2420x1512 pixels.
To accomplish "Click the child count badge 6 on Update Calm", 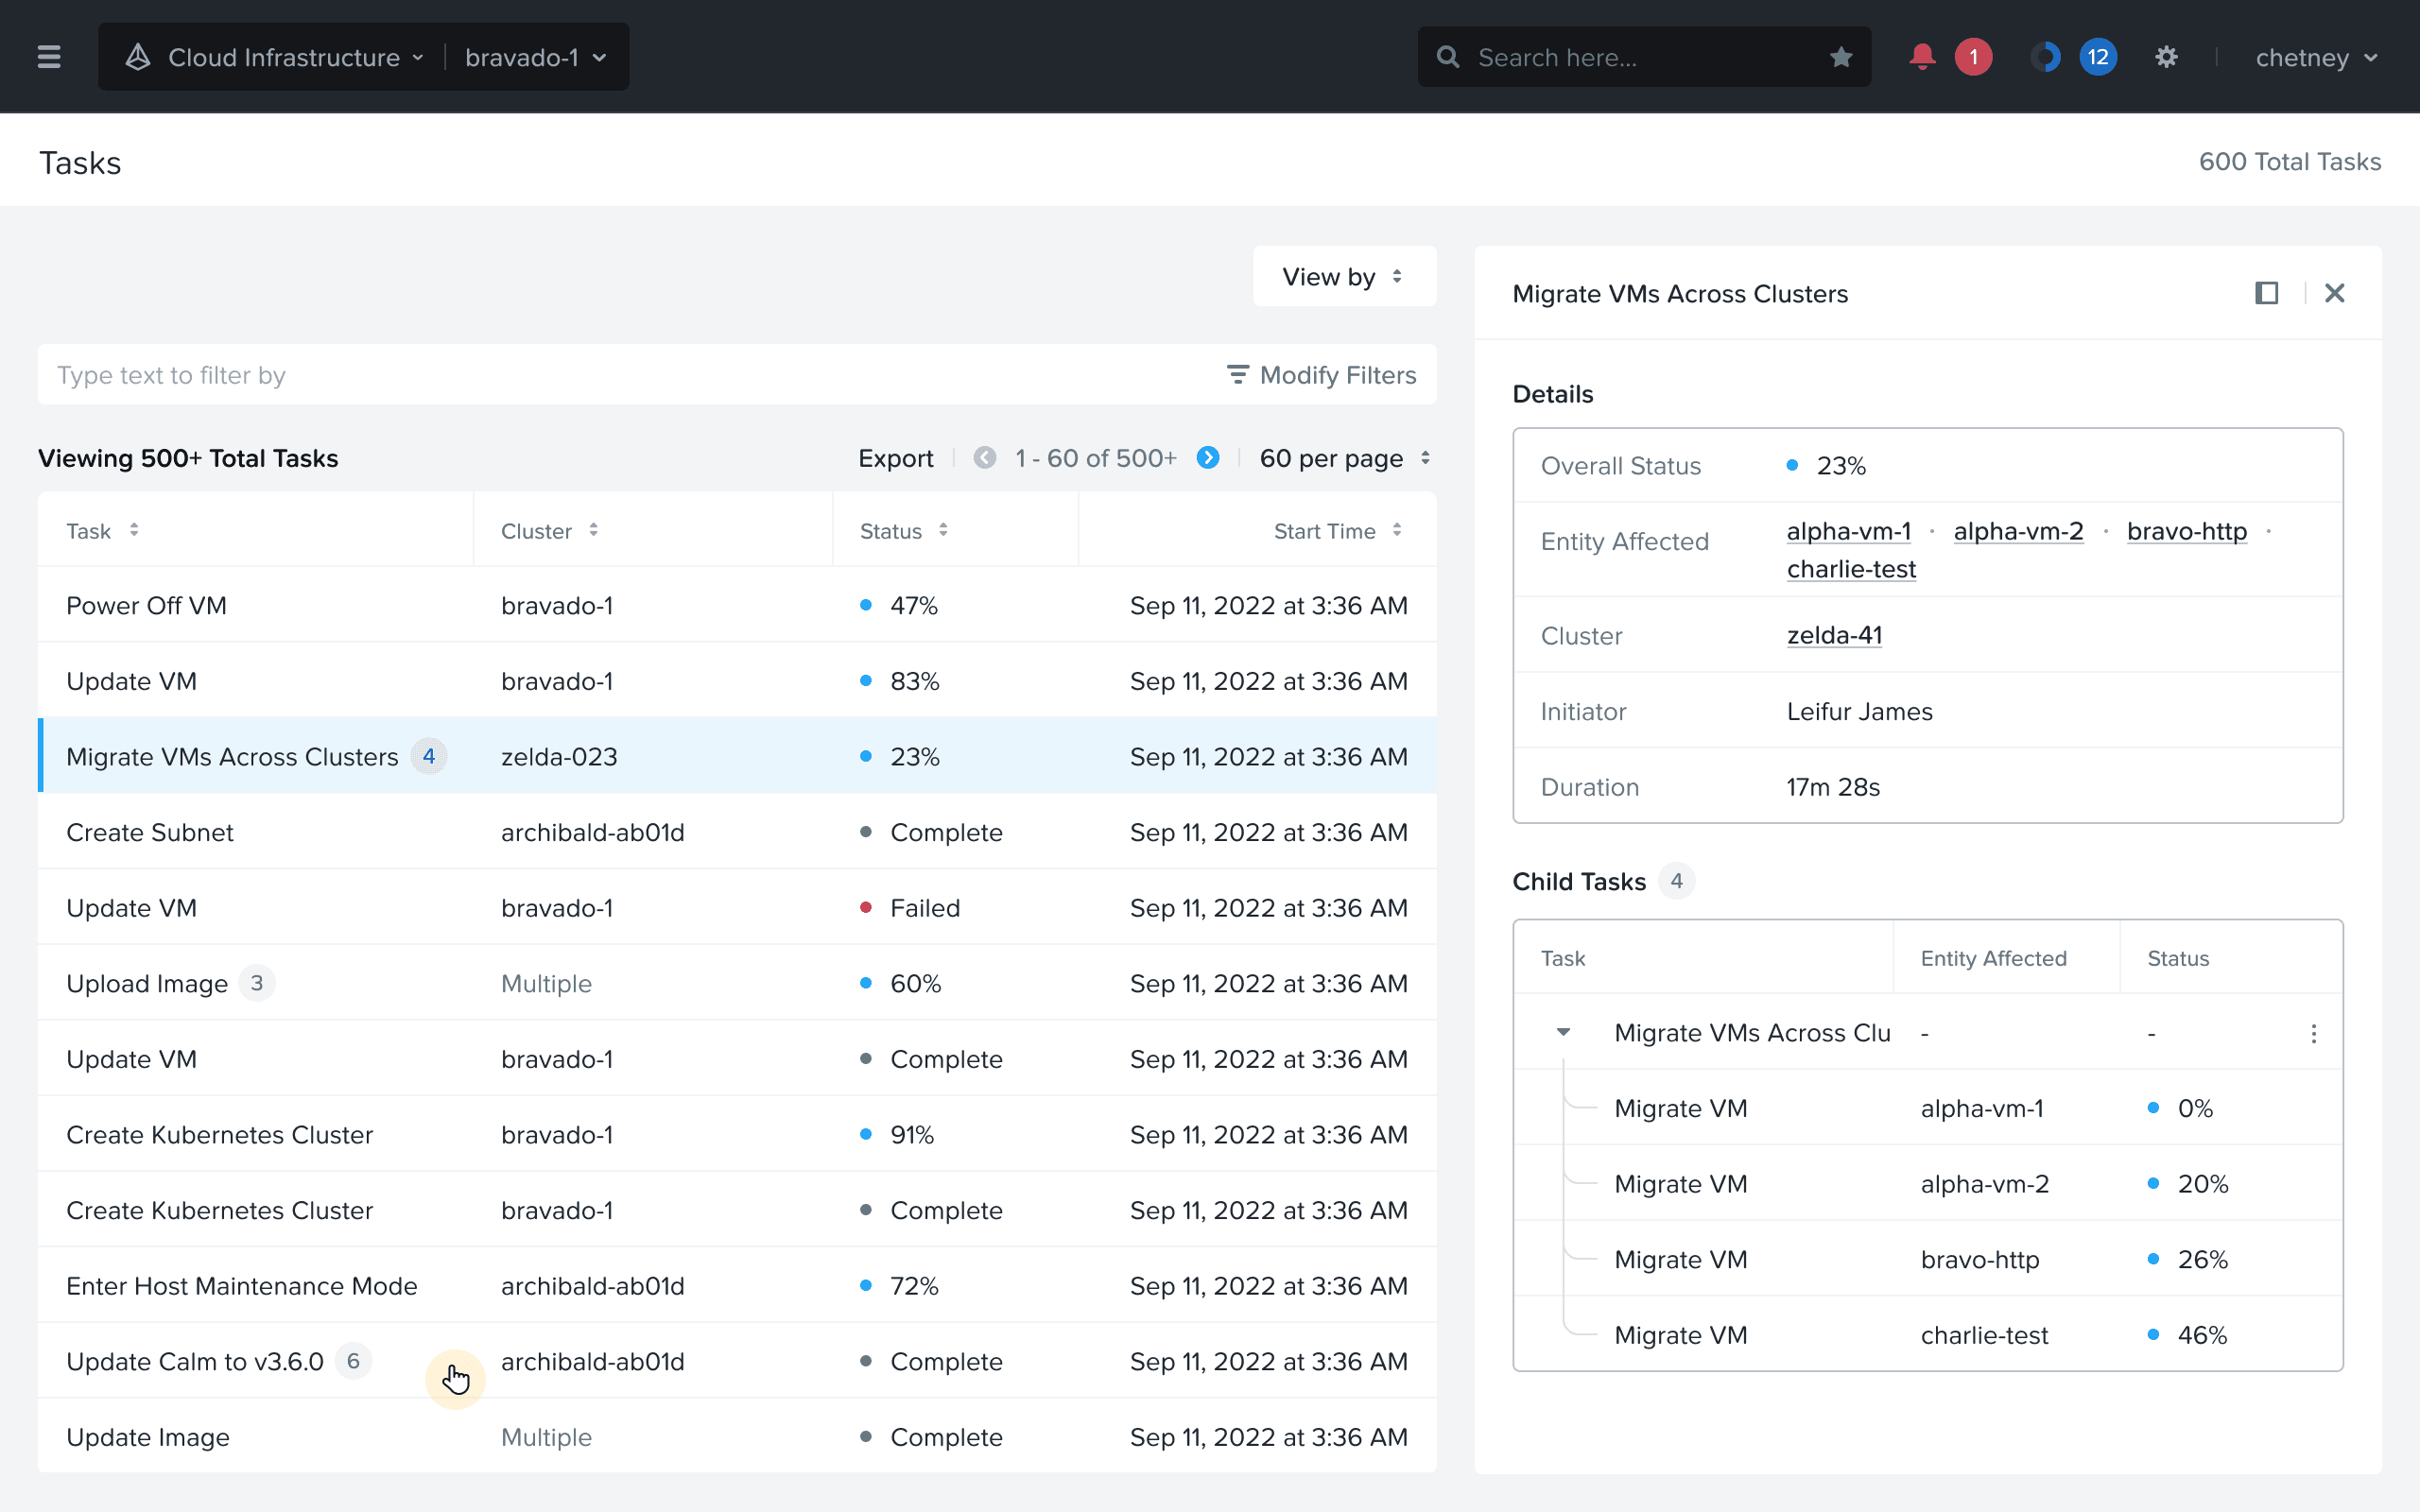I will tap(353, 1361).
